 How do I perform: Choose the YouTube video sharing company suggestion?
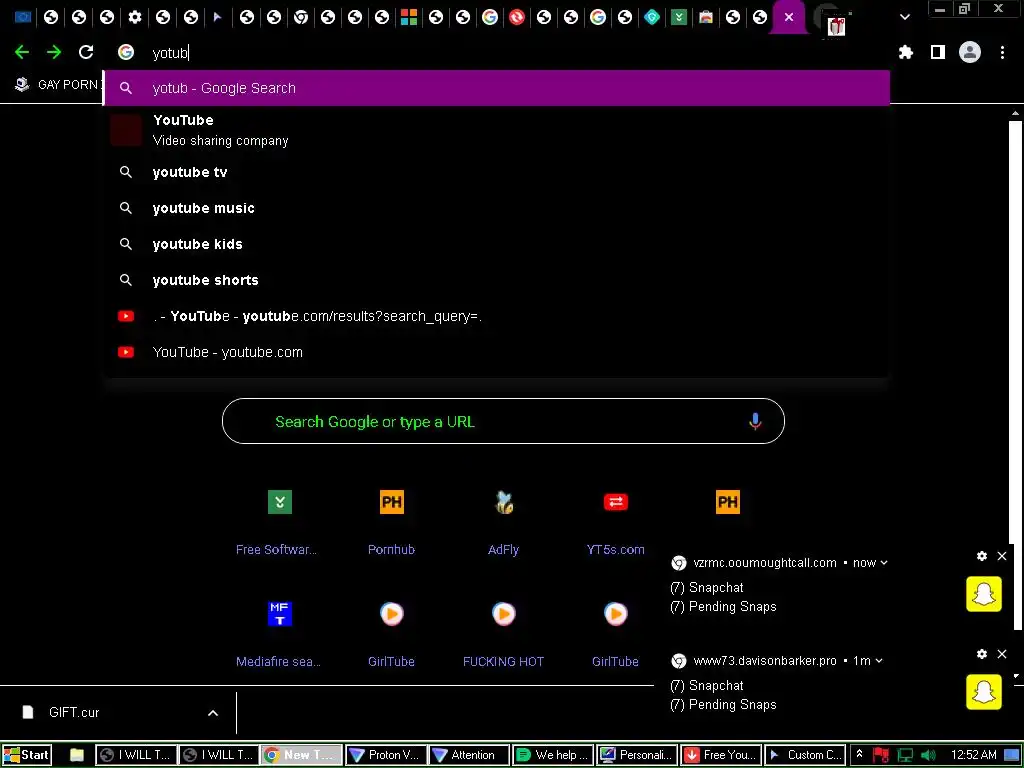[497, 130]
